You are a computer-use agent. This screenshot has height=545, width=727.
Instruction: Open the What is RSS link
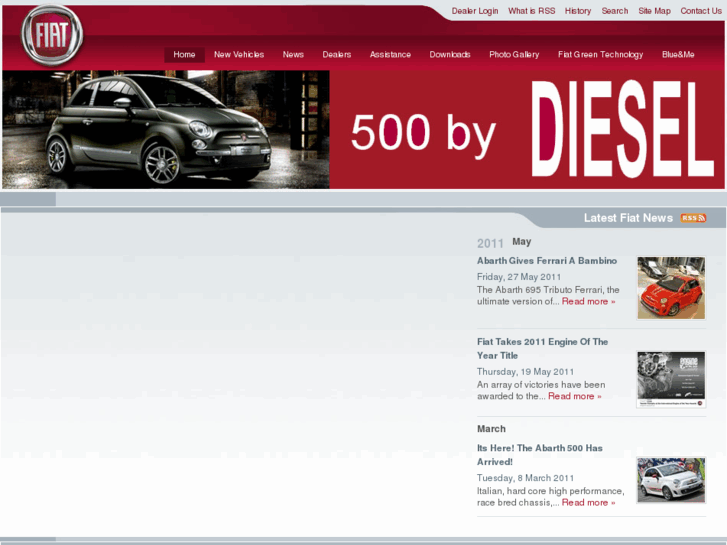point(531,11)
